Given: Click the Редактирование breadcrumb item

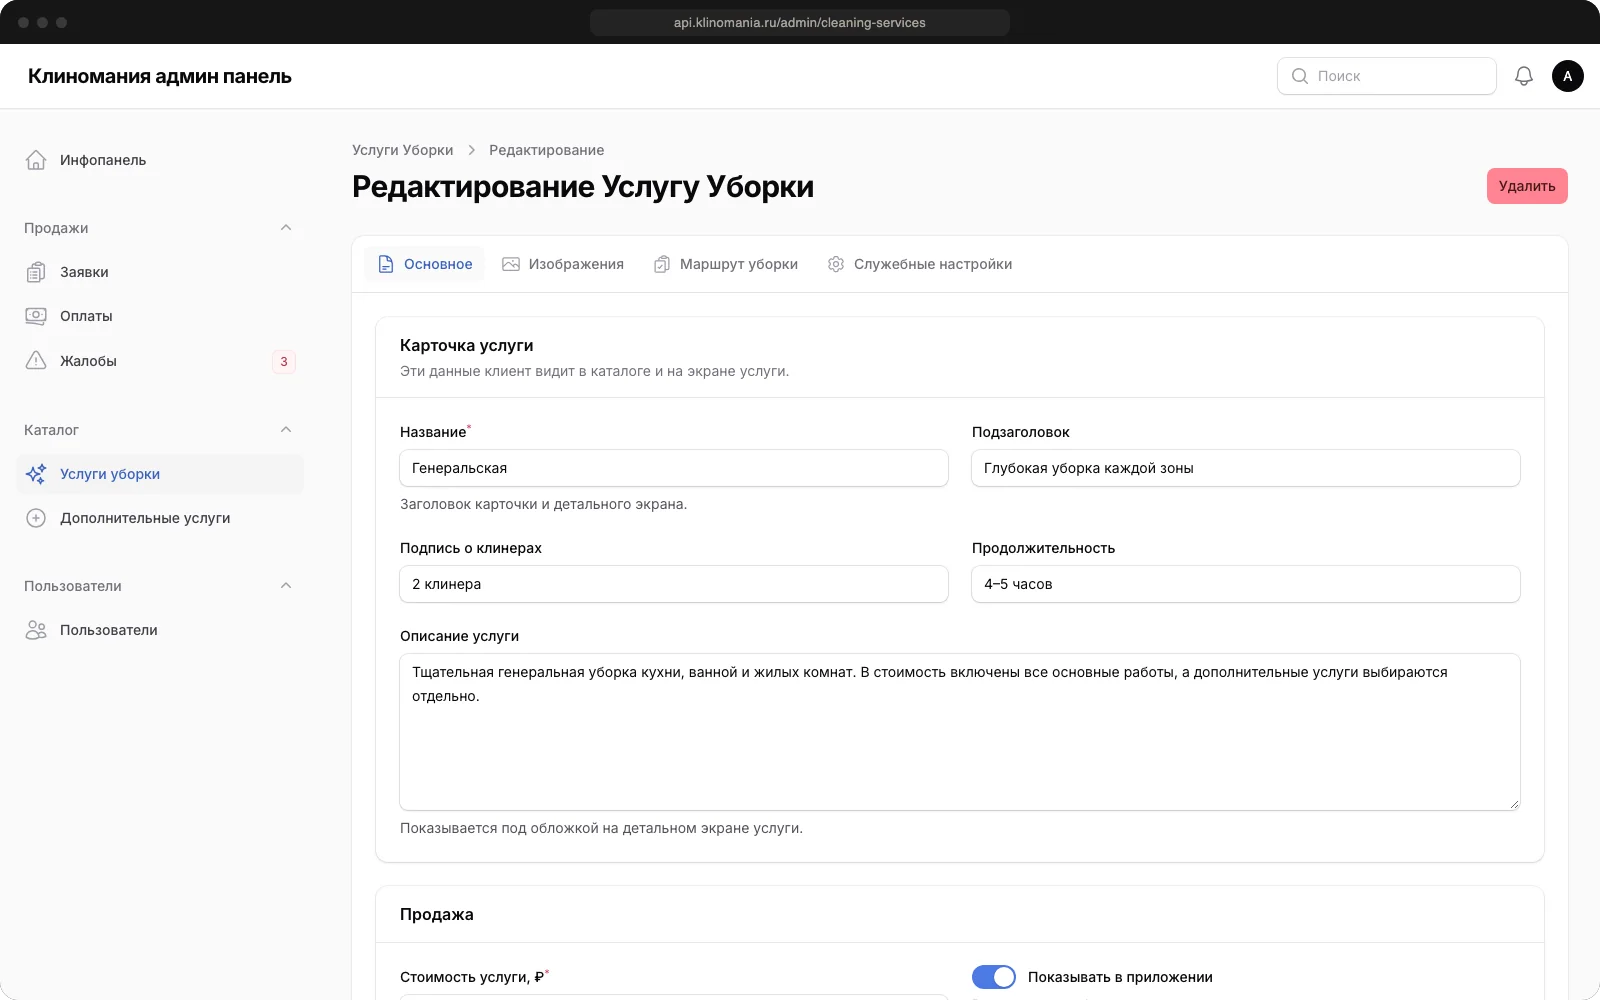Looking at the screenshot, I should click(546, 150).
